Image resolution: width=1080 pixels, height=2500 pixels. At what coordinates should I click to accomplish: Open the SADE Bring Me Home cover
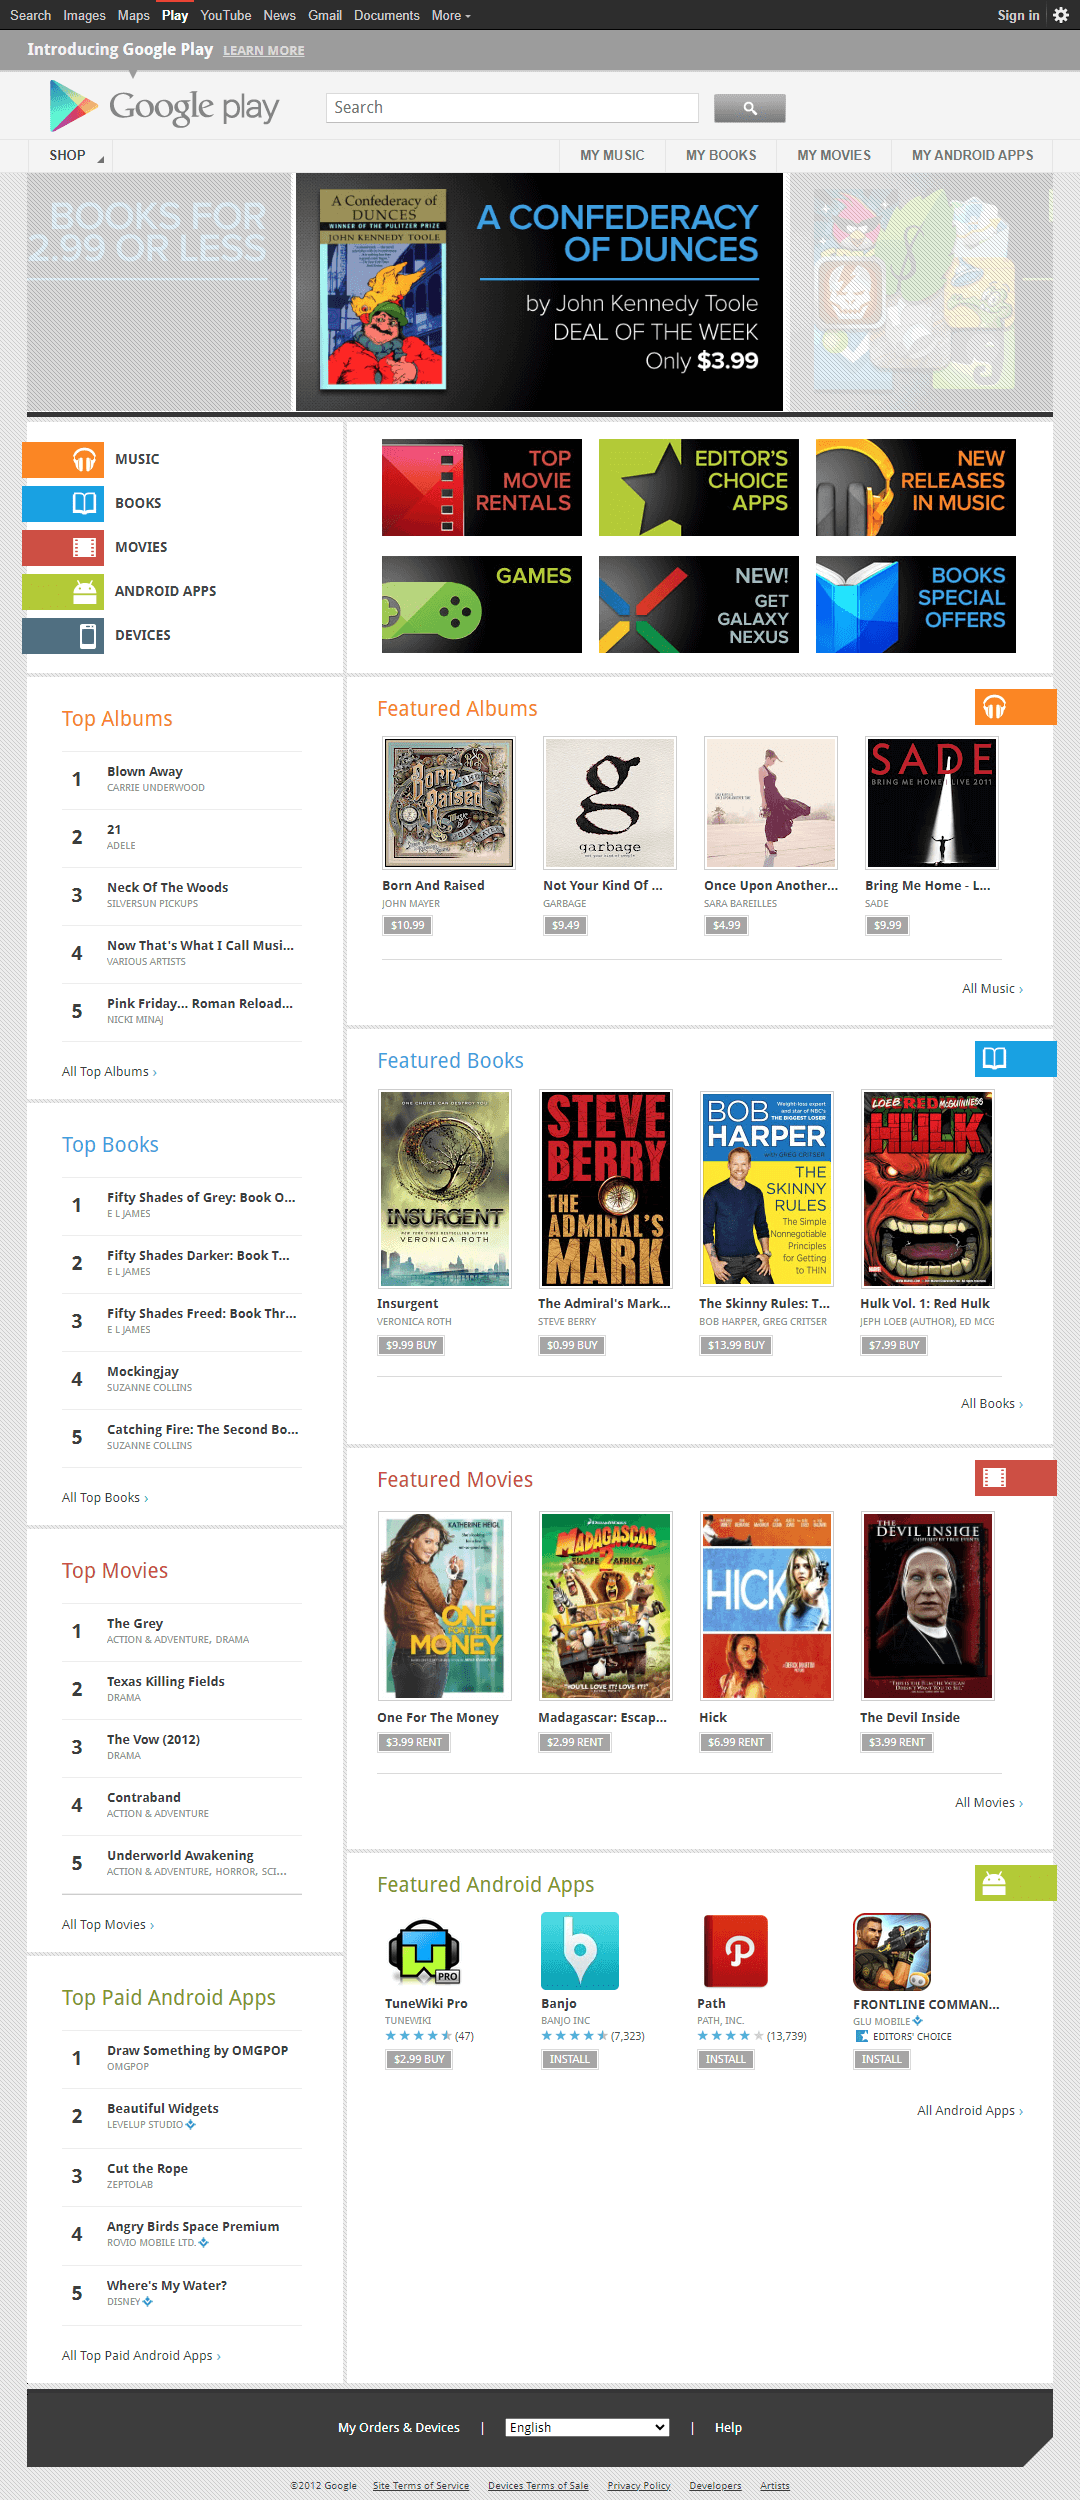coord(932,803)
